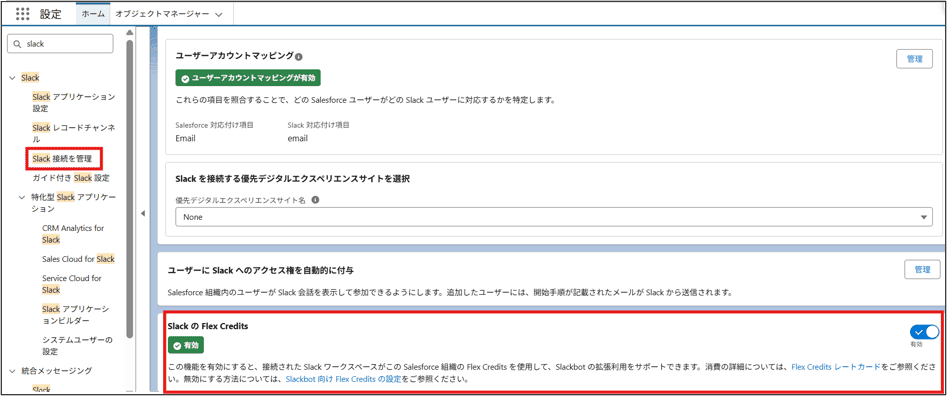947x396 pixels.
Task: Open the App Launcher dots grid
Action: coord(22,14)
